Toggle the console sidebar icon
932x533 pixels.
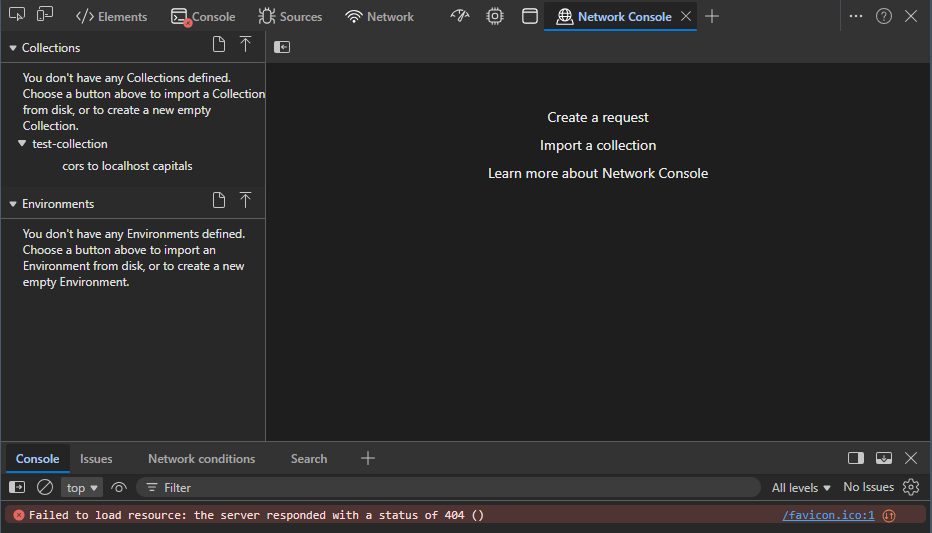17,487
